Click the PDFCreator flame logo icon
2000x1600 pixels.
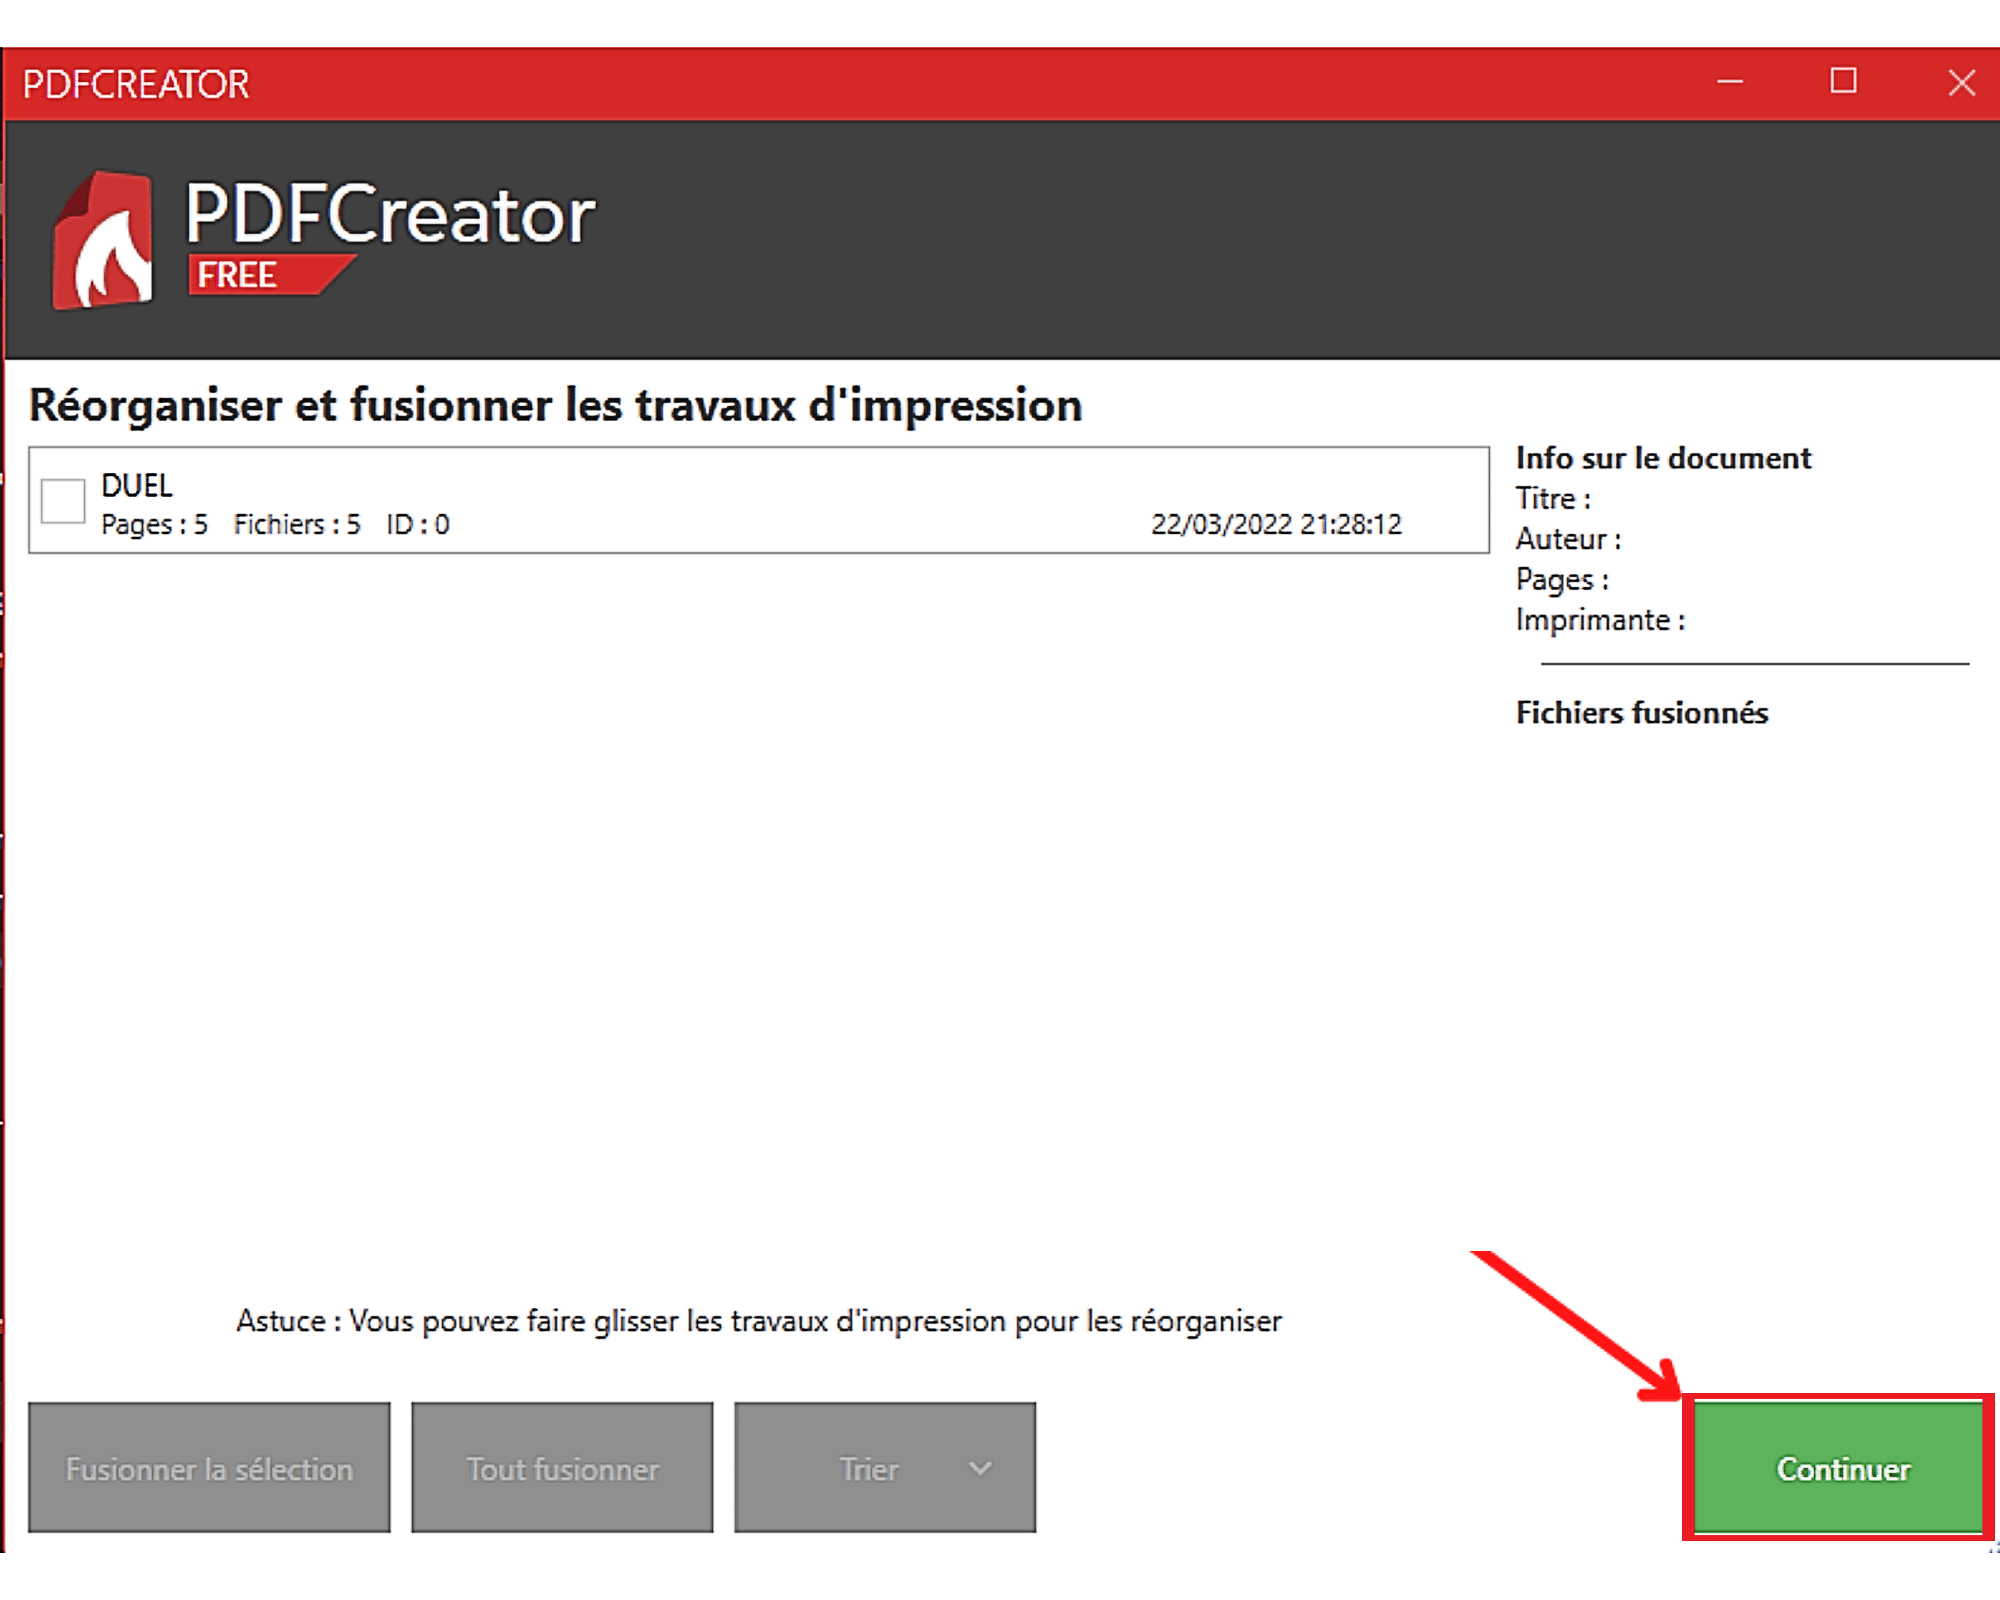[x=103, y=240]
